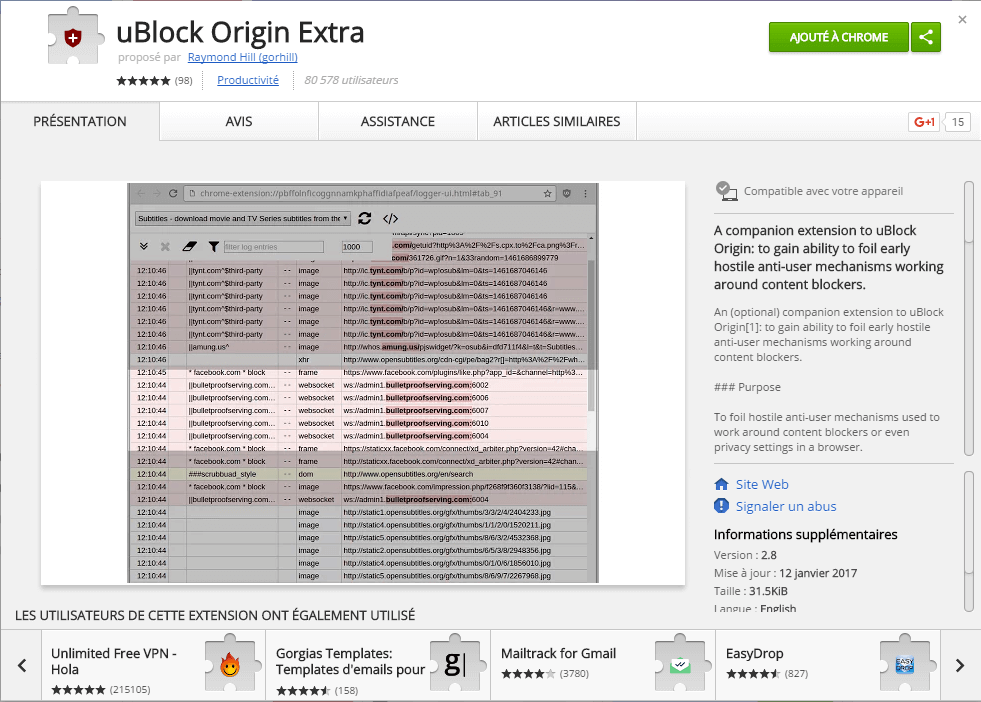Click the share icon button
The height and width of the screenshot is (702, 981).
pyautogui.click(x=925, y=37)
